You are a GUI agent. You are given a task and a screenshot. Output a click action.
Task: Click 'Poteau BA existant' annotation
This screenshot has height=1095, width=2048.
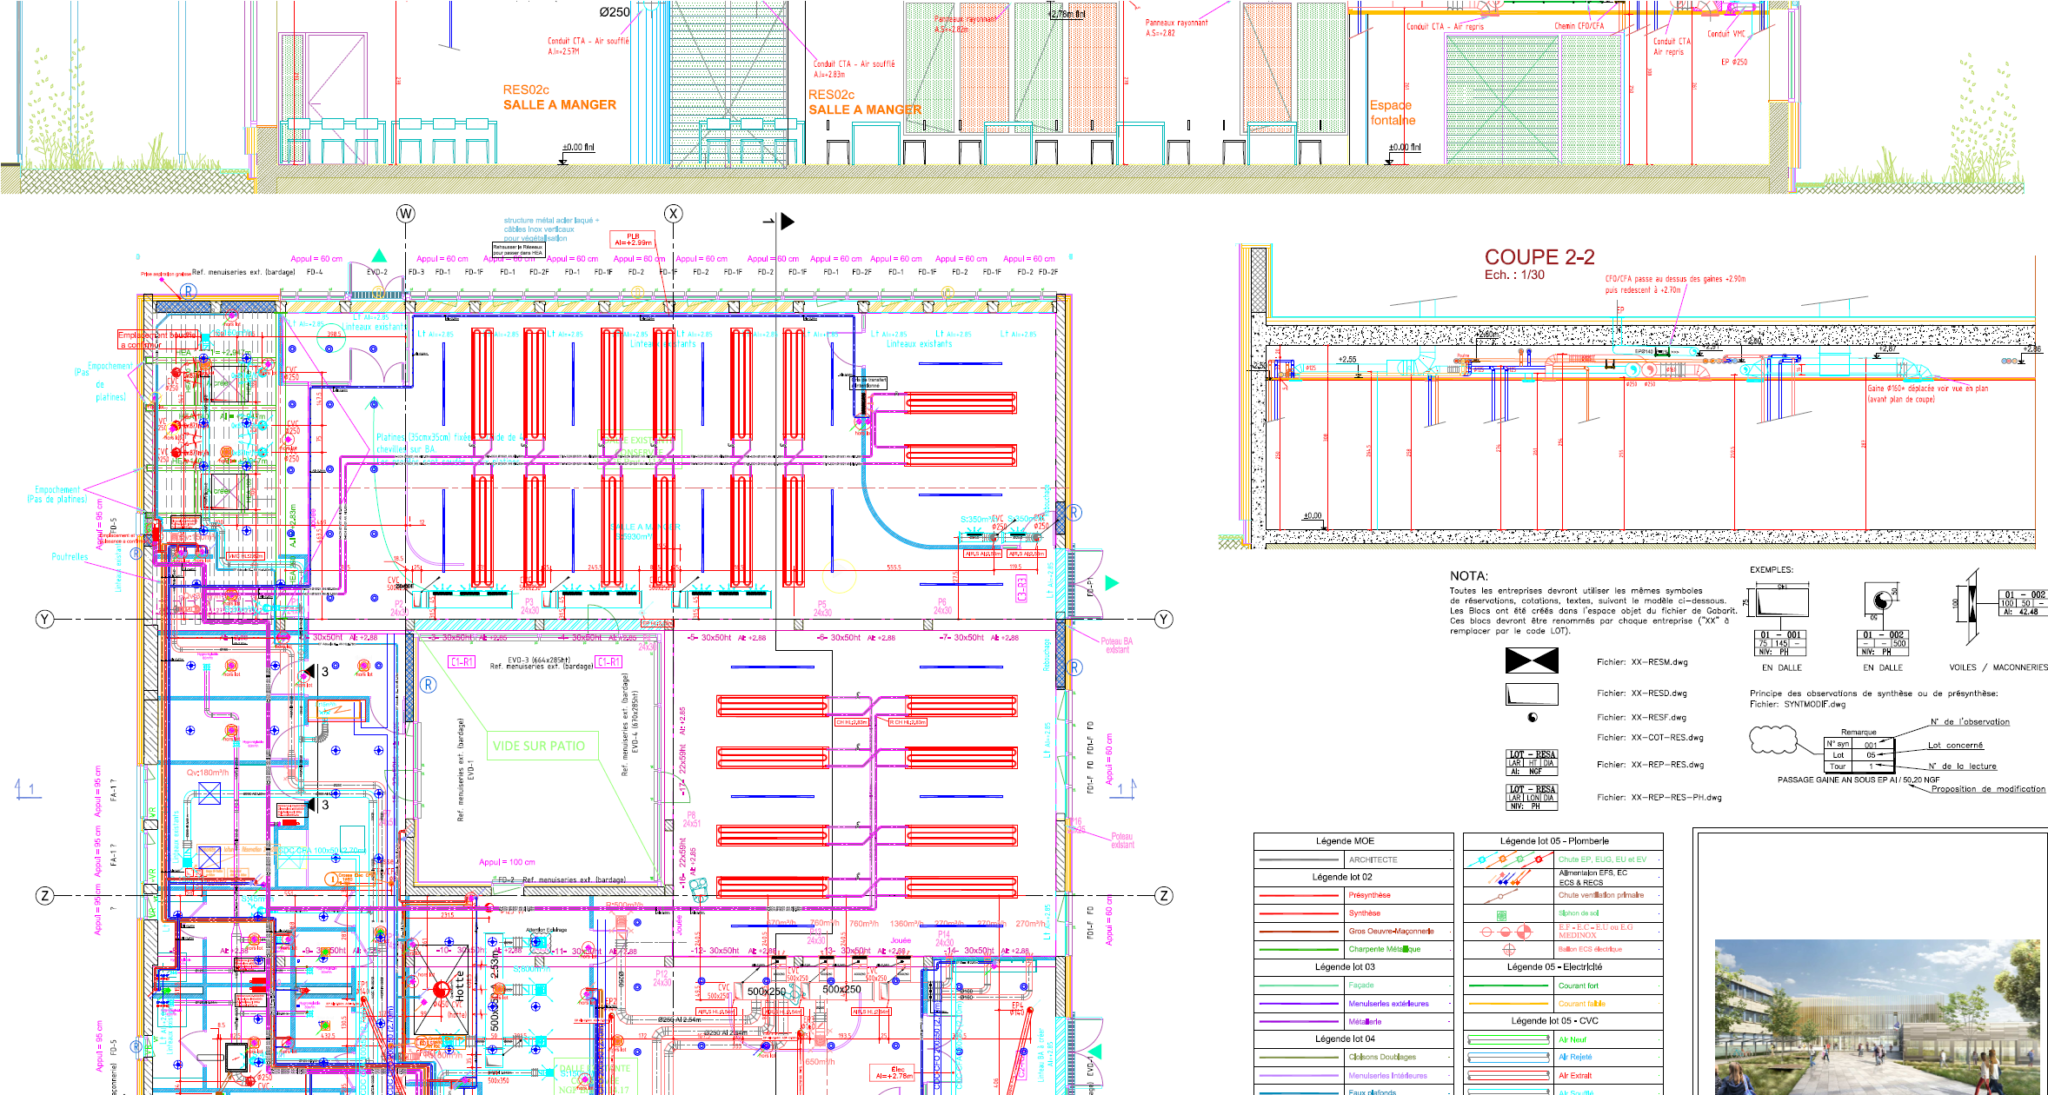click(x=1117, y=646)
